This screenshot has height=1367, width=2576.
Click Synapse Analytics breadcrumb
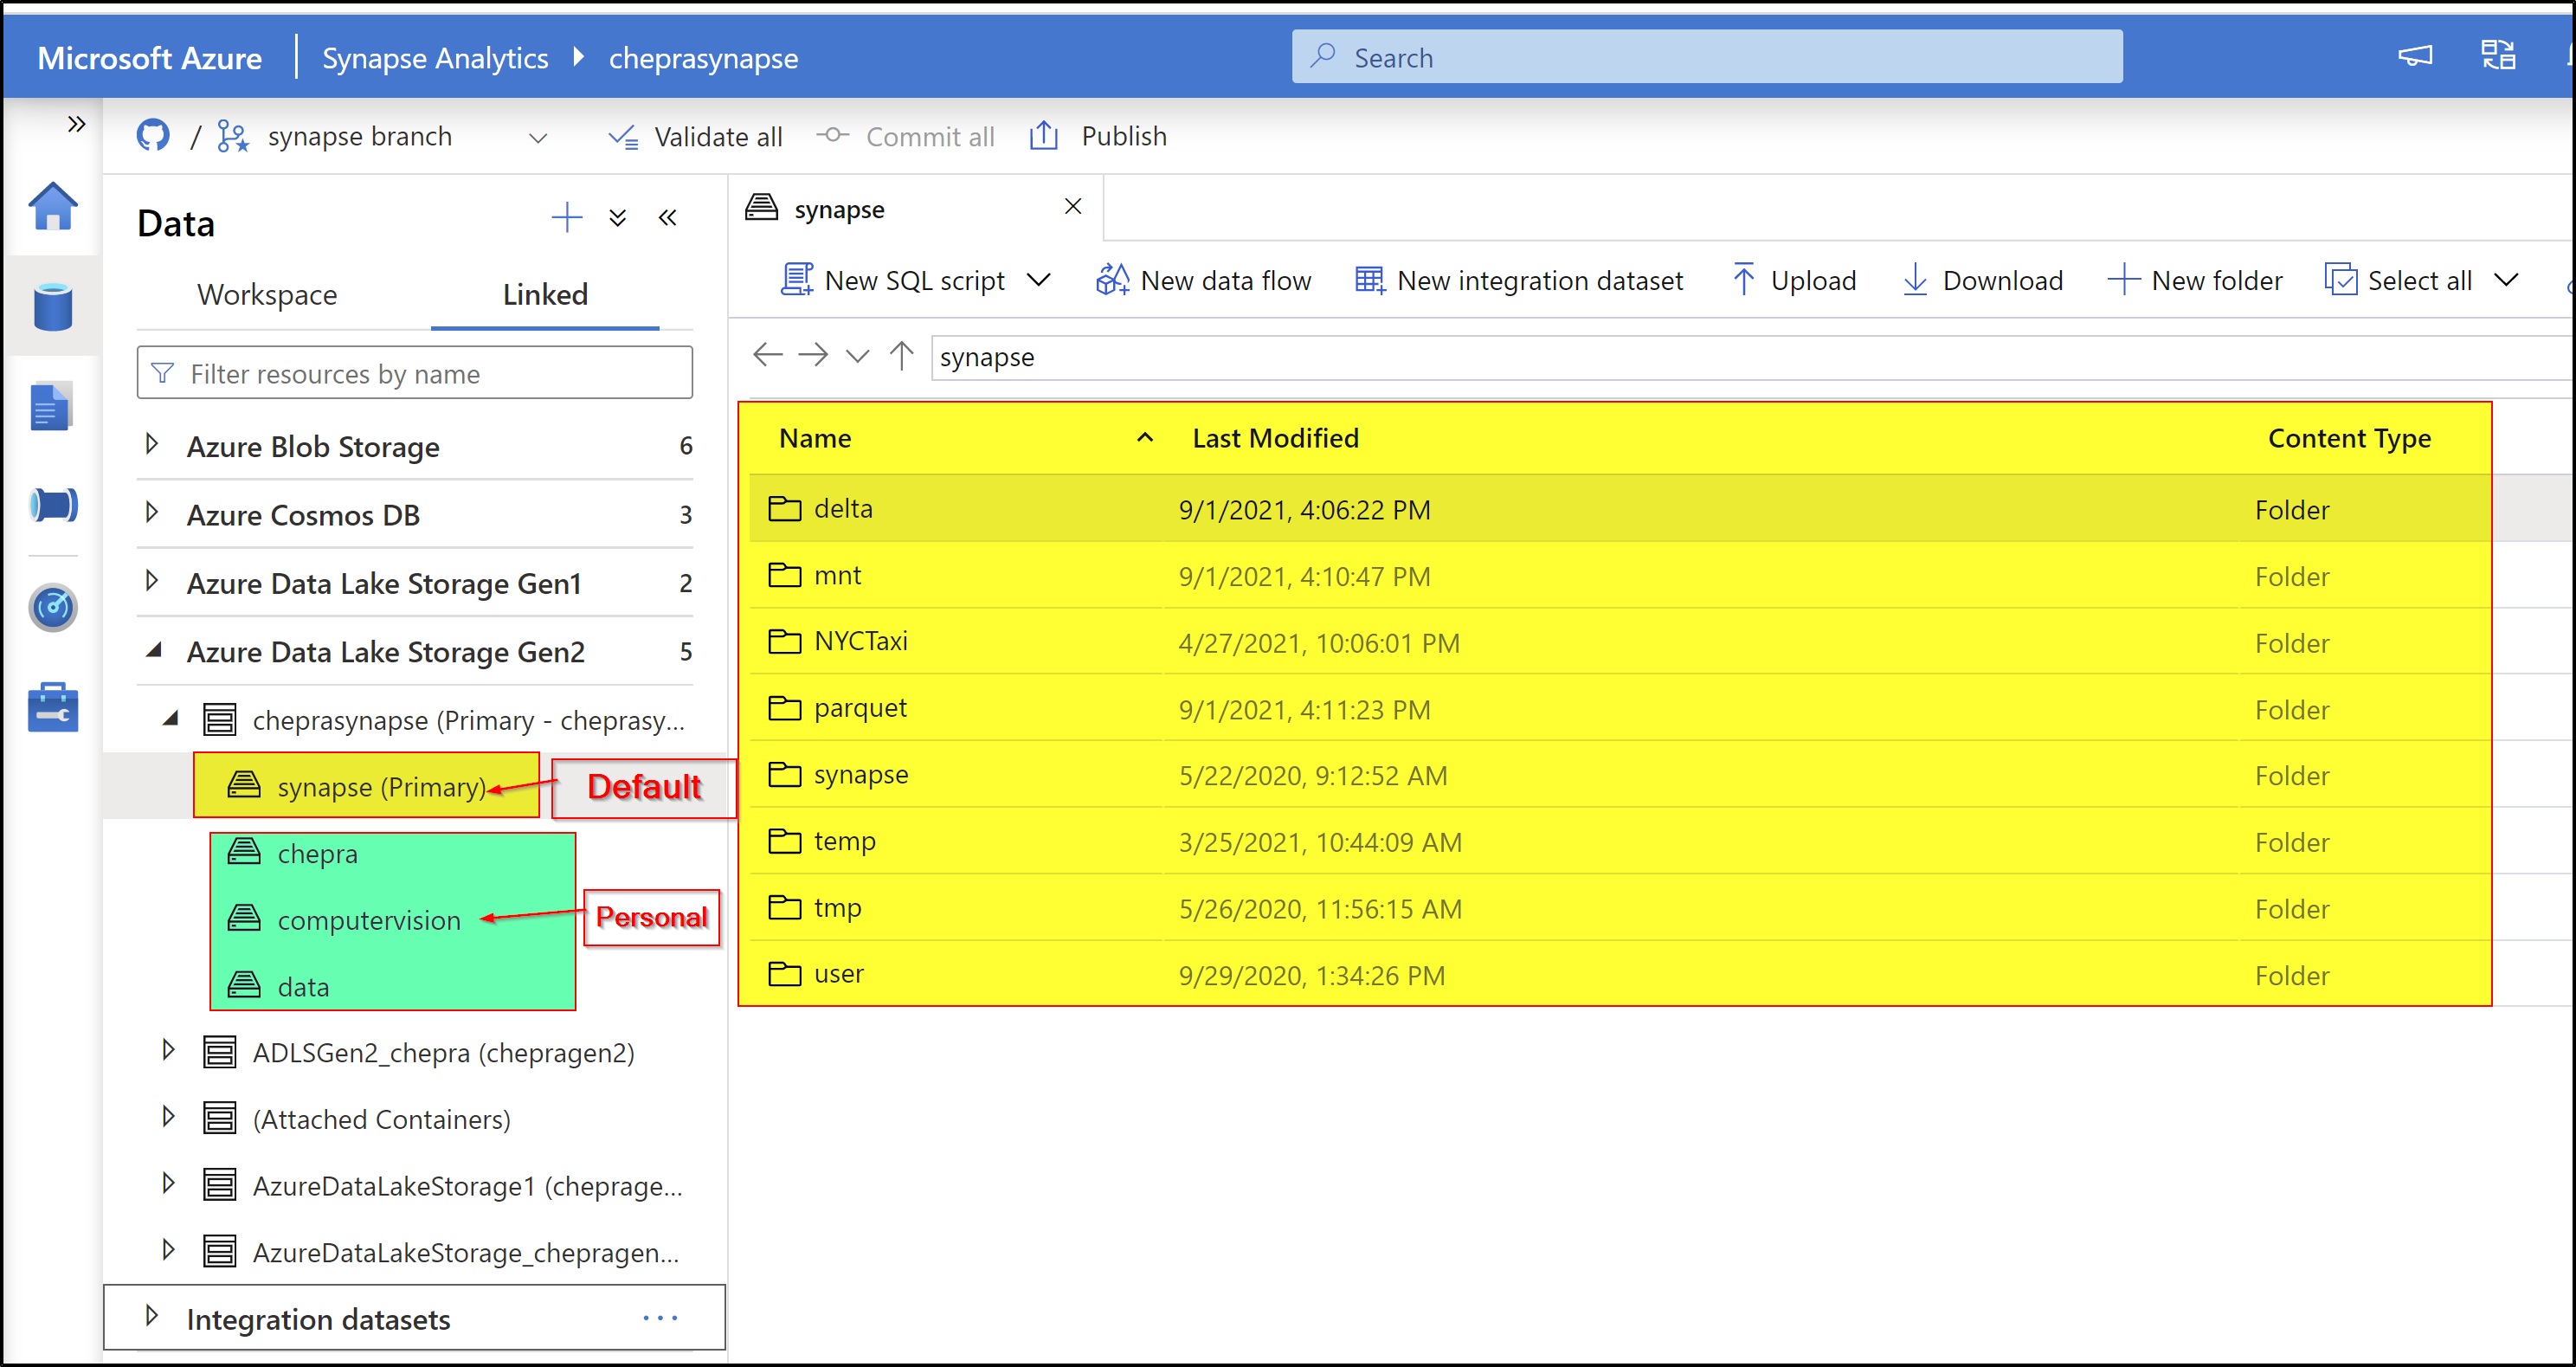[x=435, y=58]
